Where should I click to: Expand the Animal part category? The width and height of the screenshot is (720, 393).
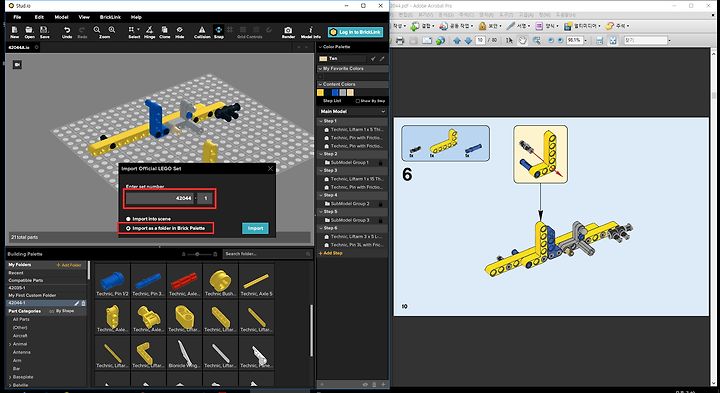click(10, 344)
